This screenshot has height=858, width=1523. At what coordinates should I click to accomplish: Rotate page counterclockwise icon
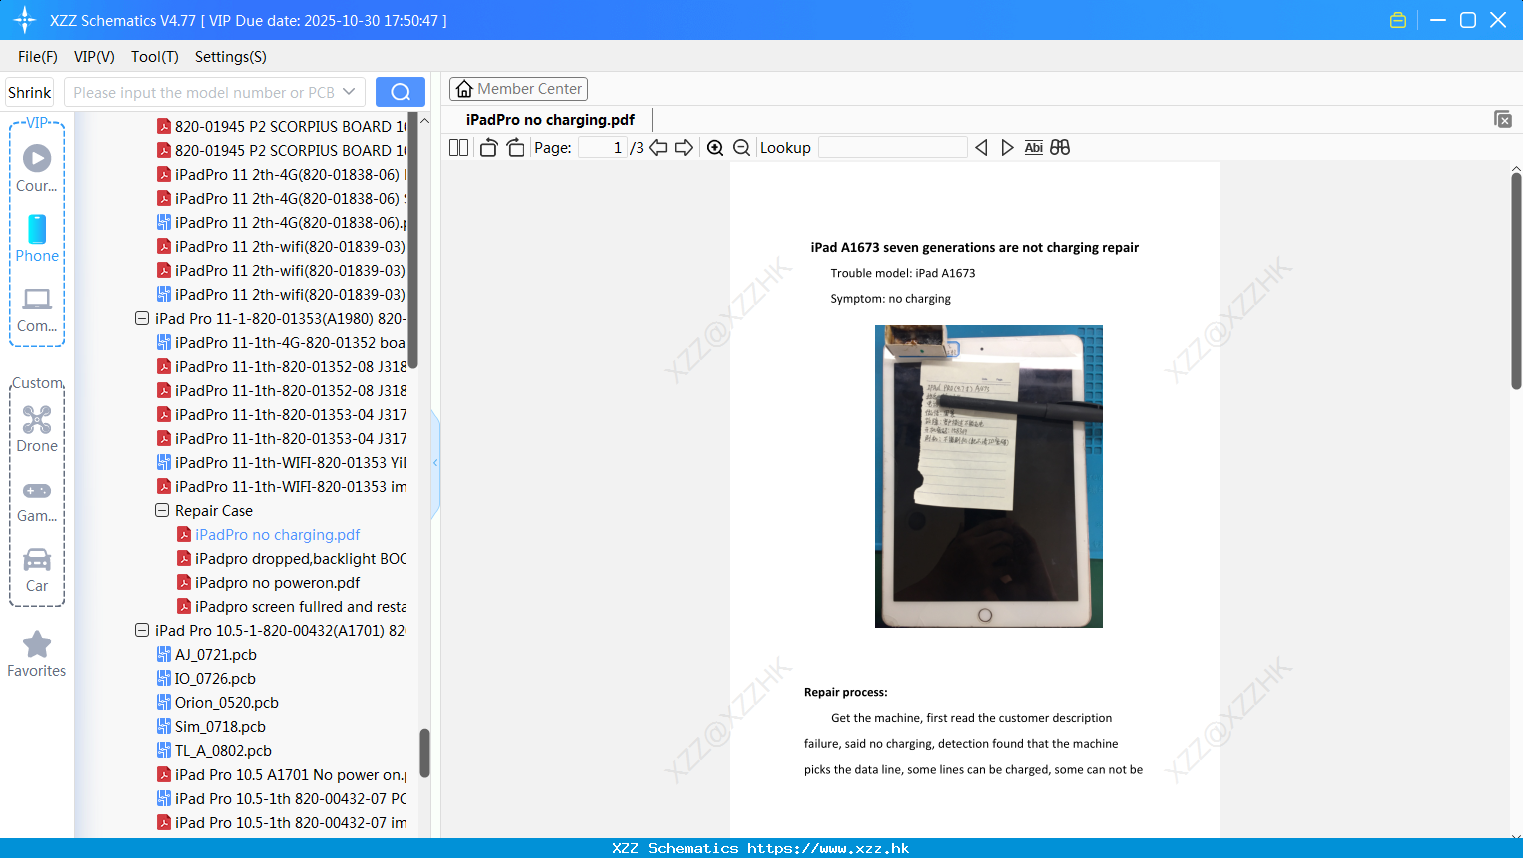coord(488,147)
